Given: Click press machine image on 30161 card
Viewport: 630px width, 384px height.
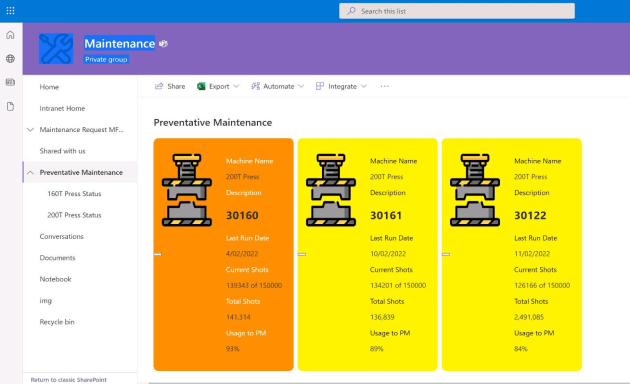Looking at the screenshot, I should pos(331,190).
